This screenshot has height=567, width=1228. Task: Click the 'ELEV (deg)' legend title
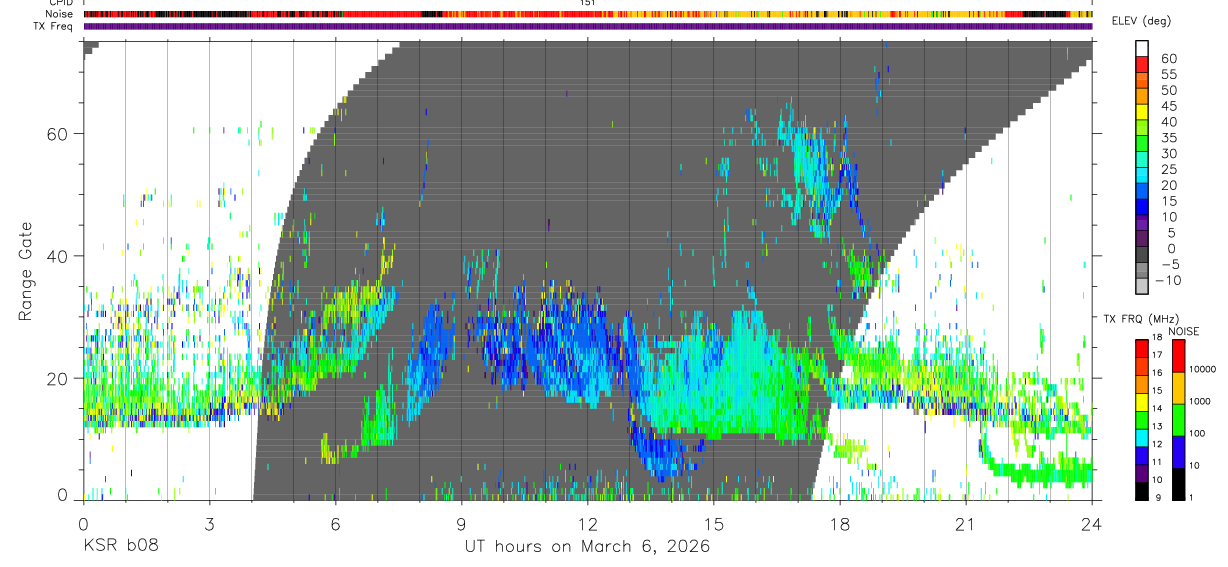coord(1142,22)
